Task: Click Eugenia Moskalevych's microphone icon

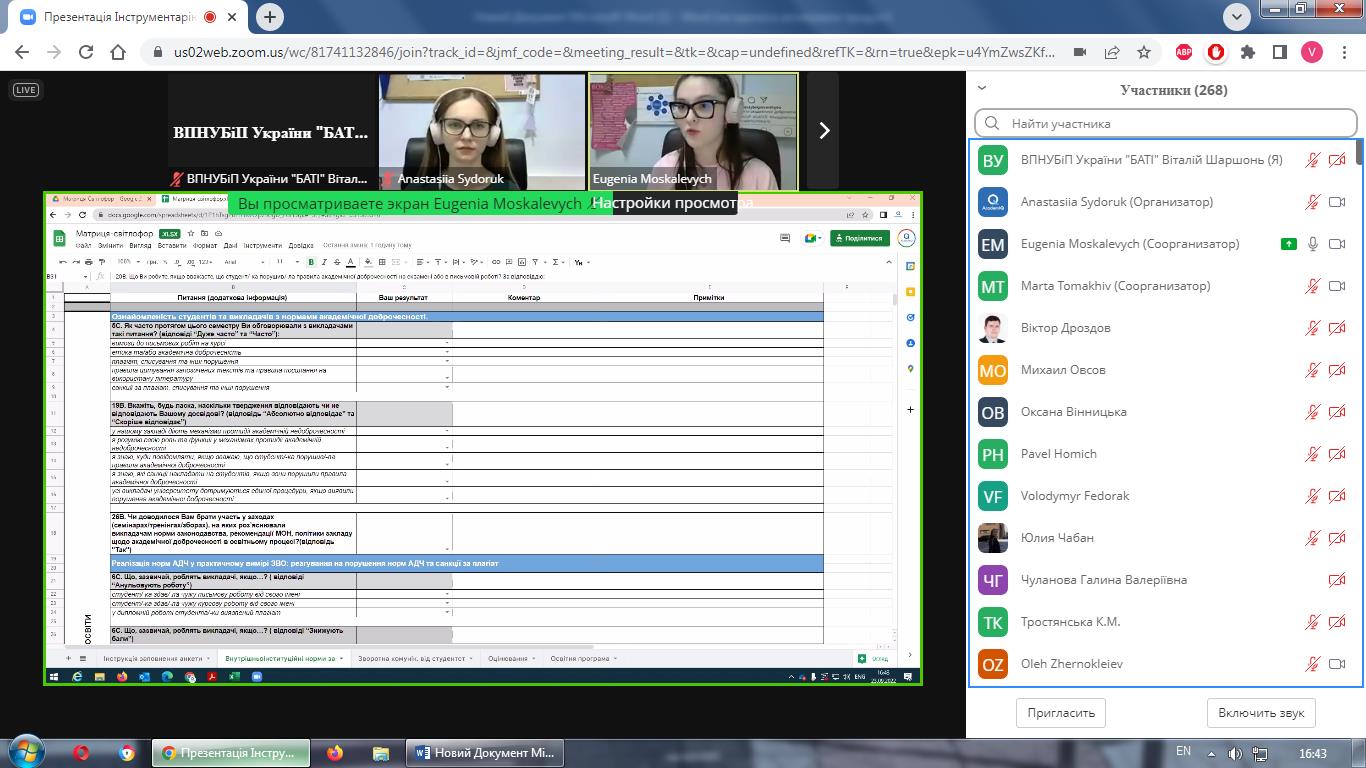Action: click(1313, 244)
